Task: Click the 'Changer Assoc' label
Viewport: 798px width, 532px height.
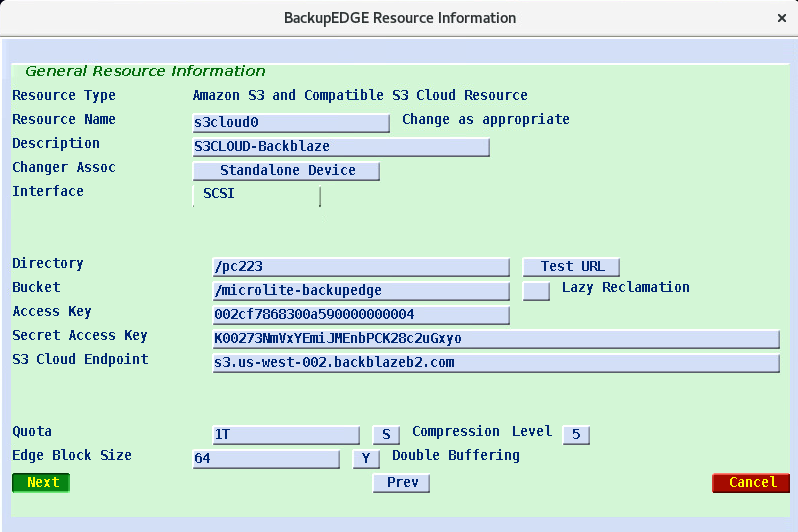Action: pos(64,167)
